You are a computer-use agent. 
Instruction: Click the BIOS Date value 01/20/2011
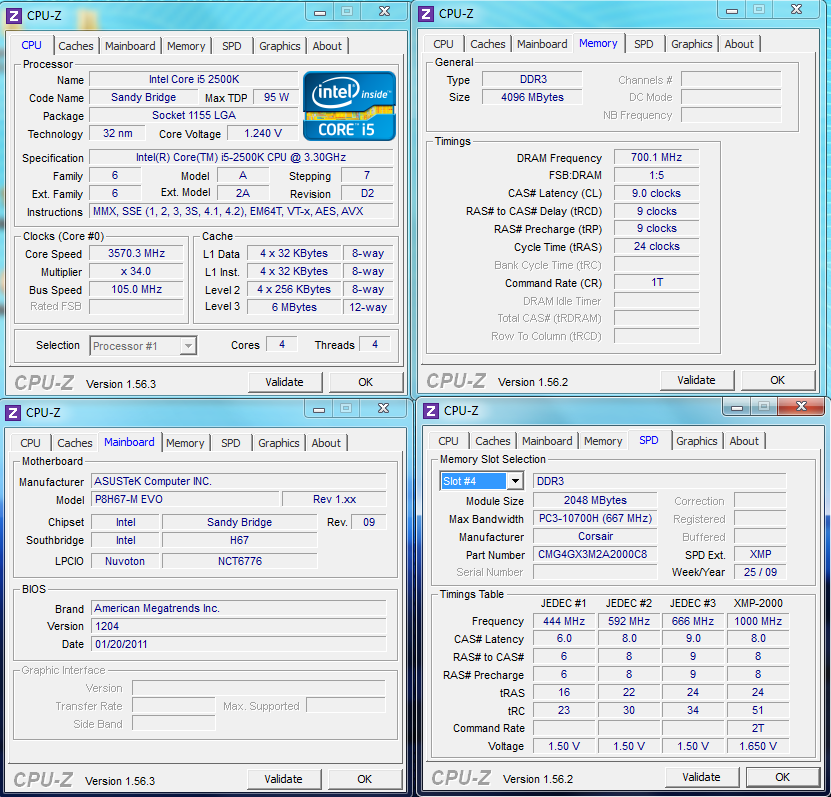tap(239, 644)
